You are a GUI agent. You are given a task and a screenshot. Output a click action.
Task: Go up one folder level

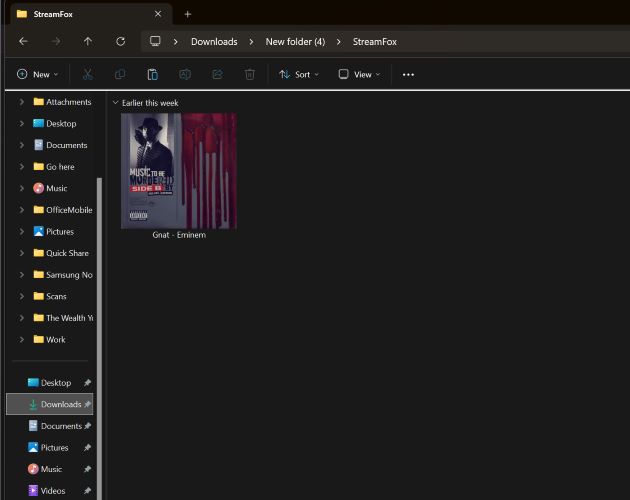[x=88, y=41]
